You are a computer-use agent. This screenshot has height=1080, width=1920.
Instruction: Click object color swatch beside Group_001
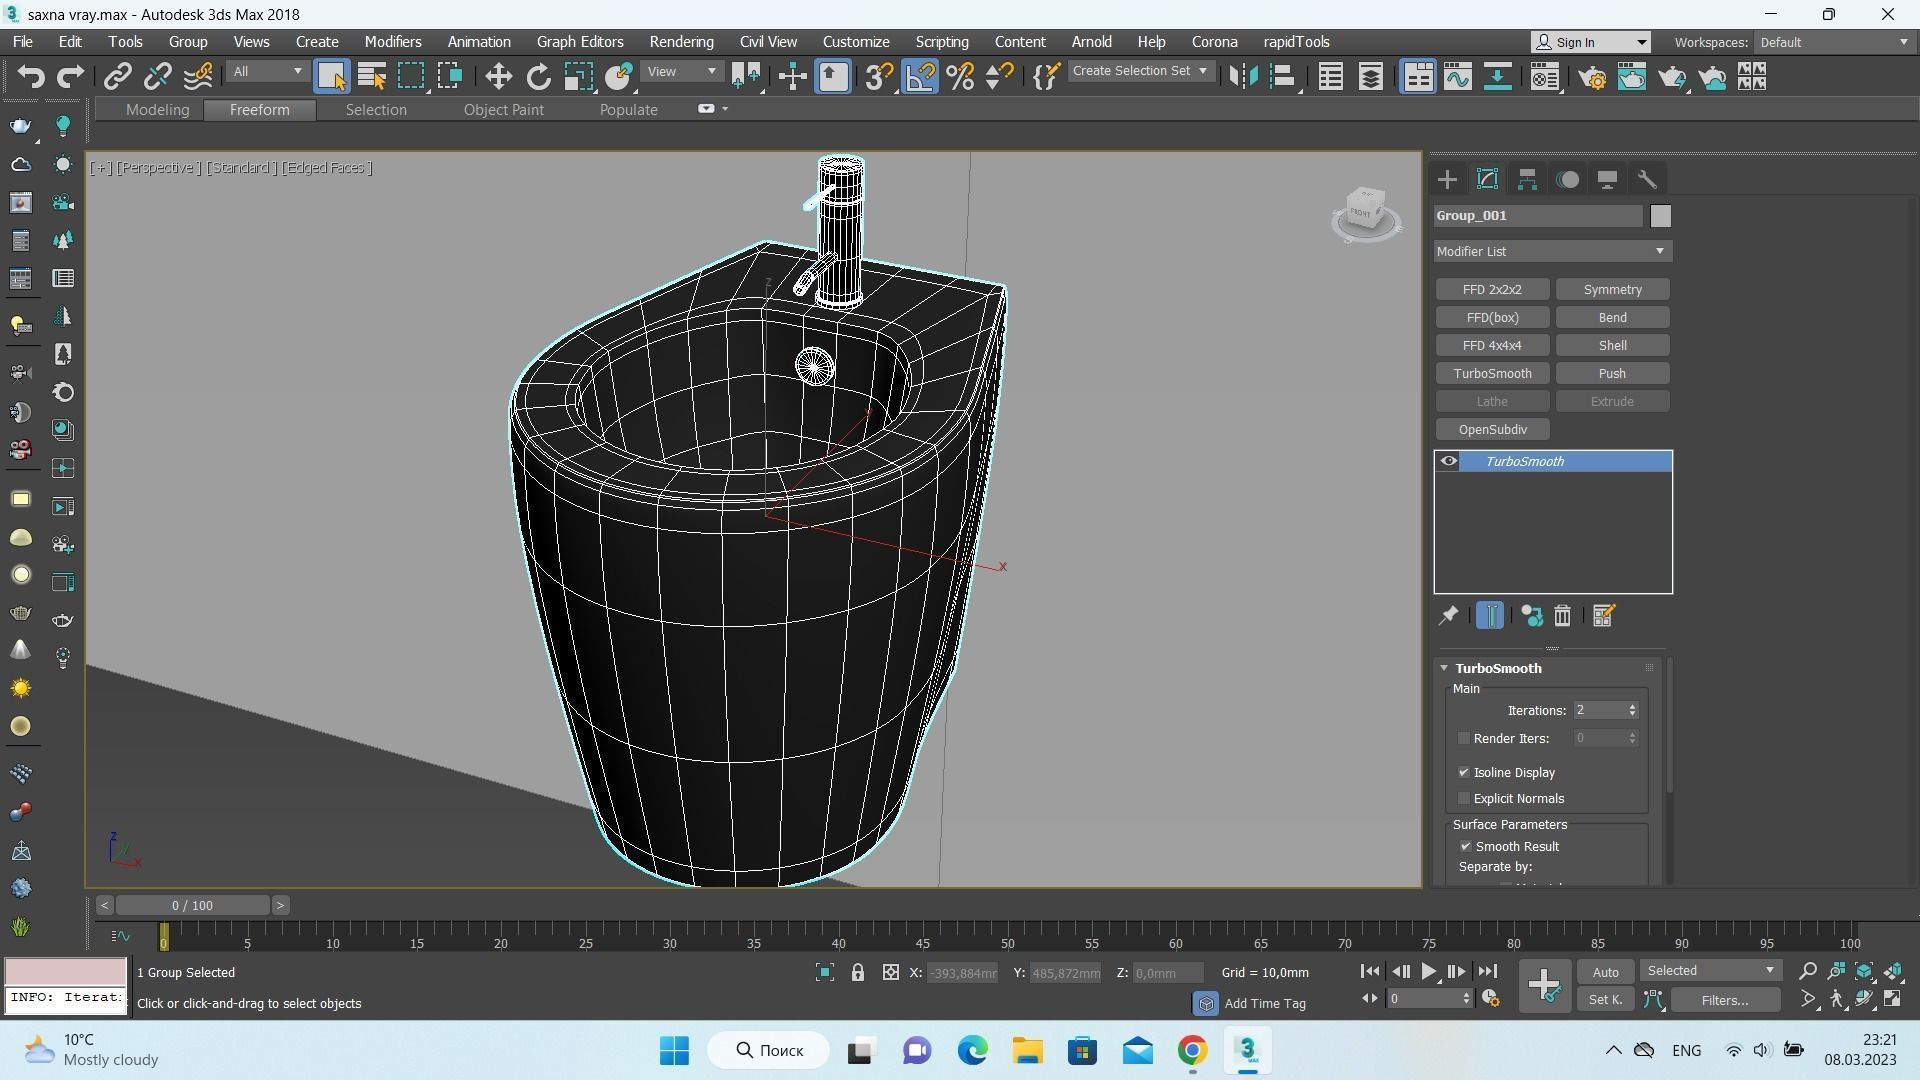[1660, 216]
